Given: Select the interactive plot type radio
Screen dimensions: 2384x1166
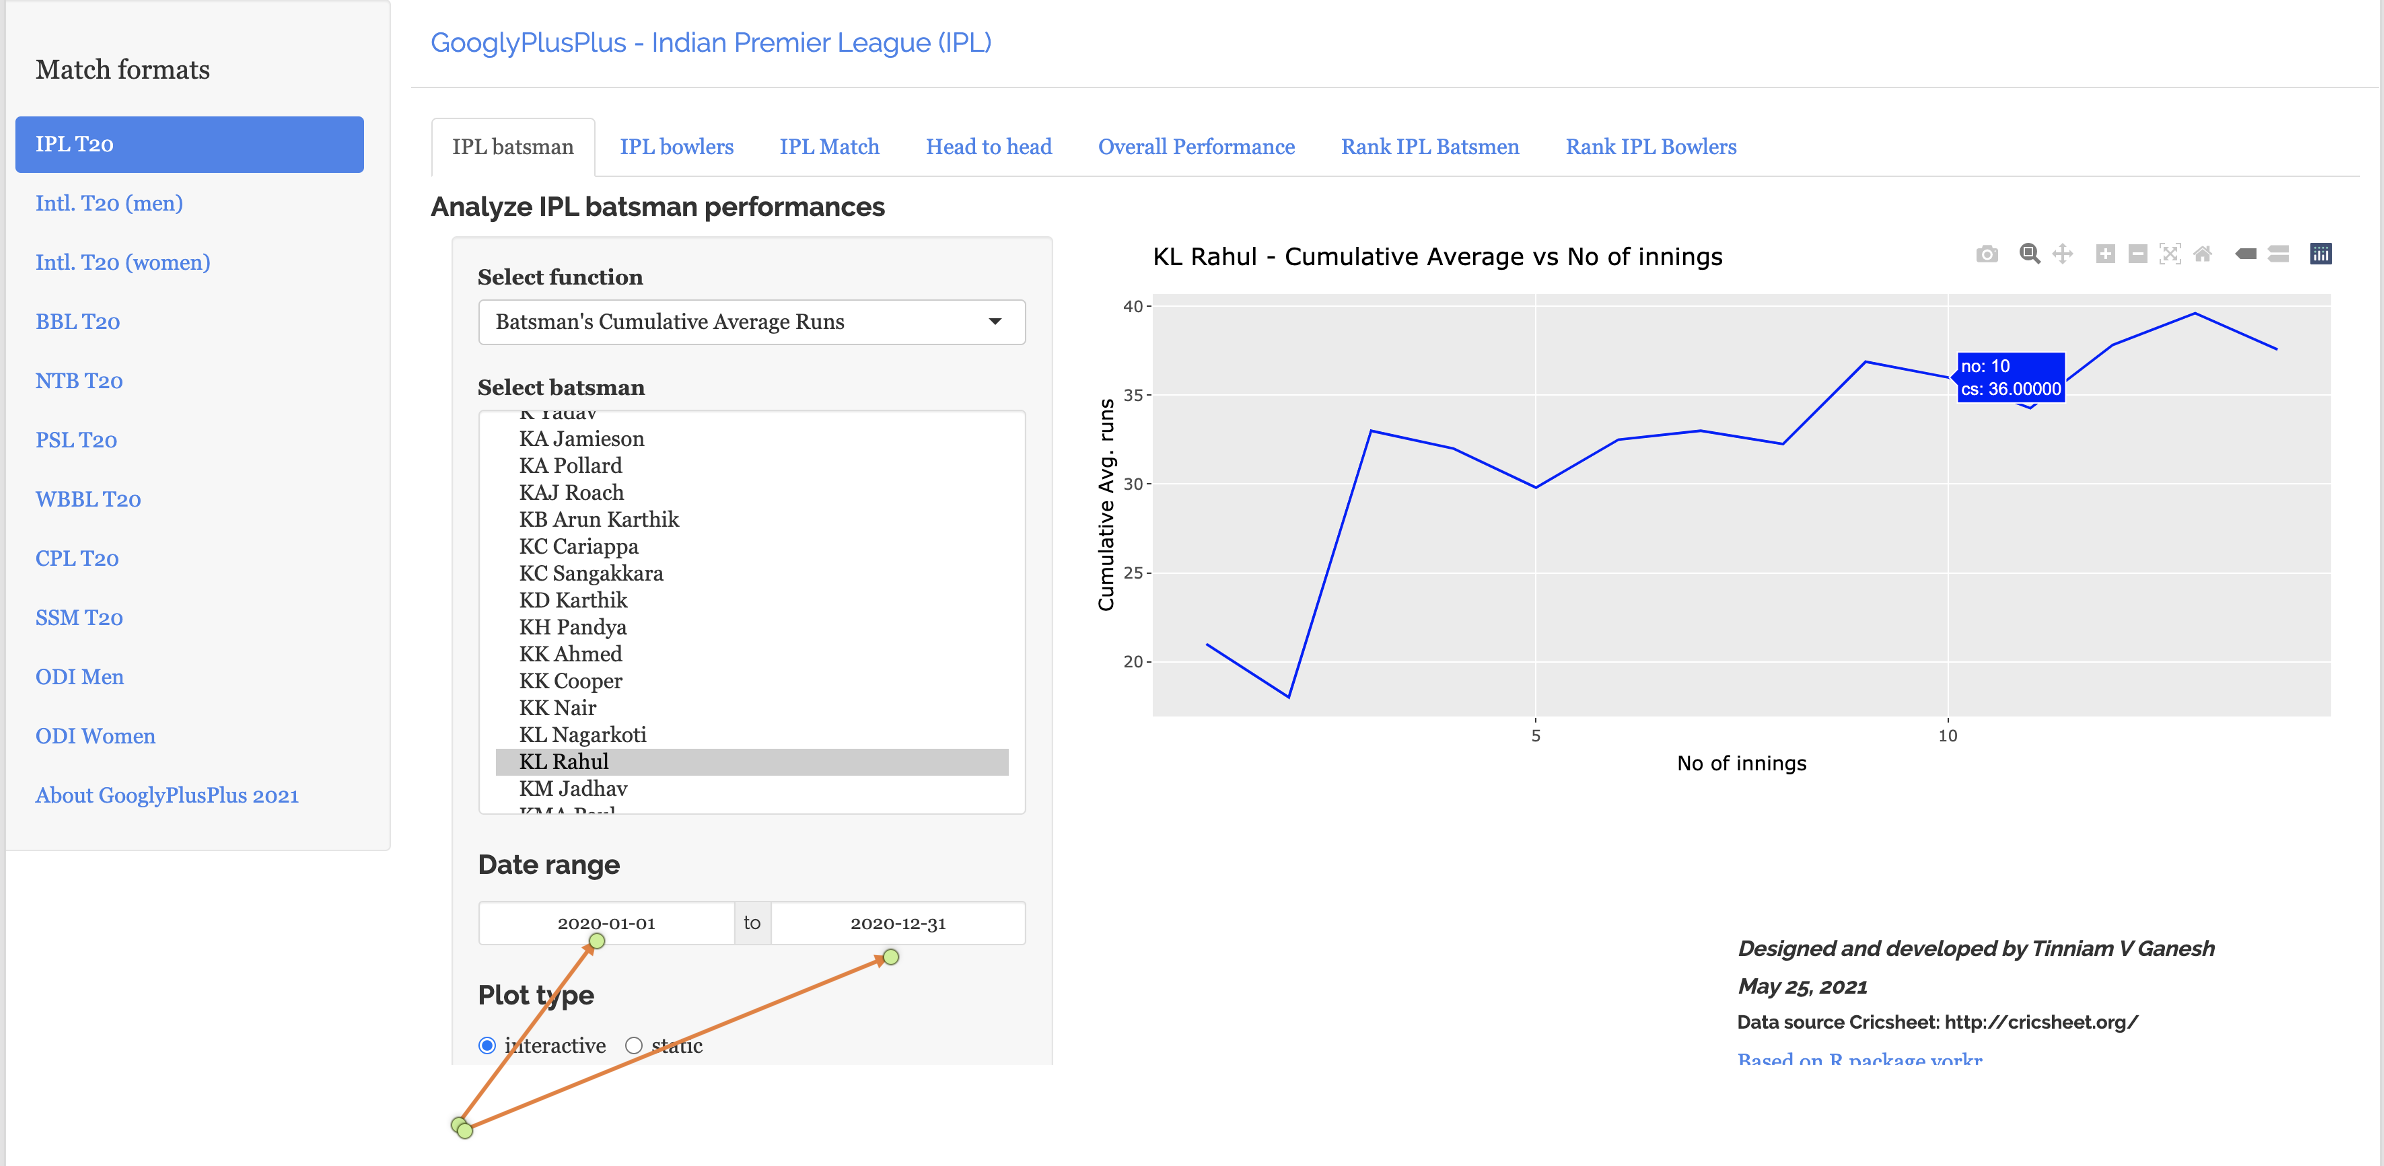Looking at the screenshot, I should (487, 1045).
